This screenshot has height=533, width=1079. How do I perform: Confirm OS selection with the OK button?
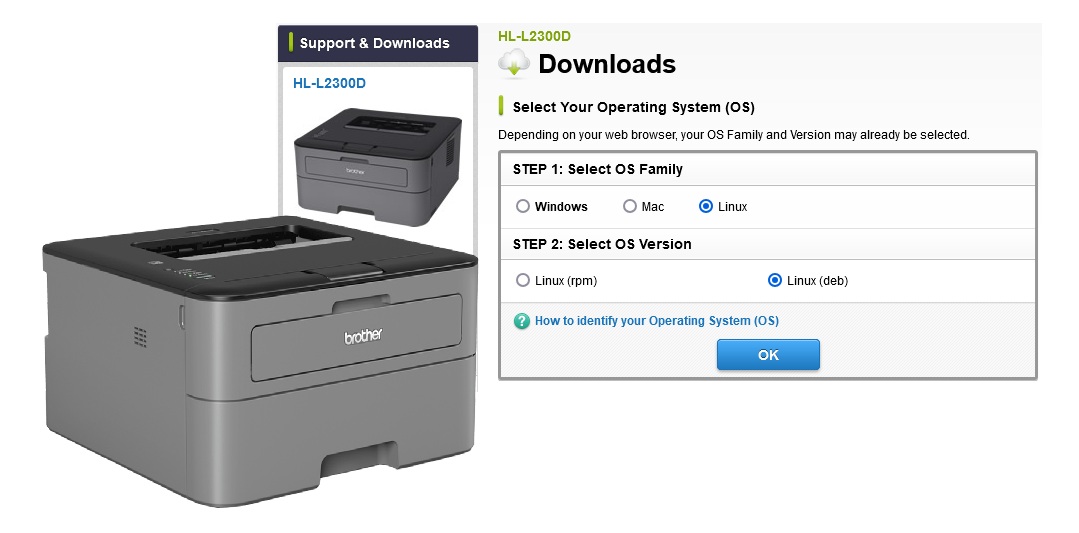pyautogui.click(x=768, y=355)
